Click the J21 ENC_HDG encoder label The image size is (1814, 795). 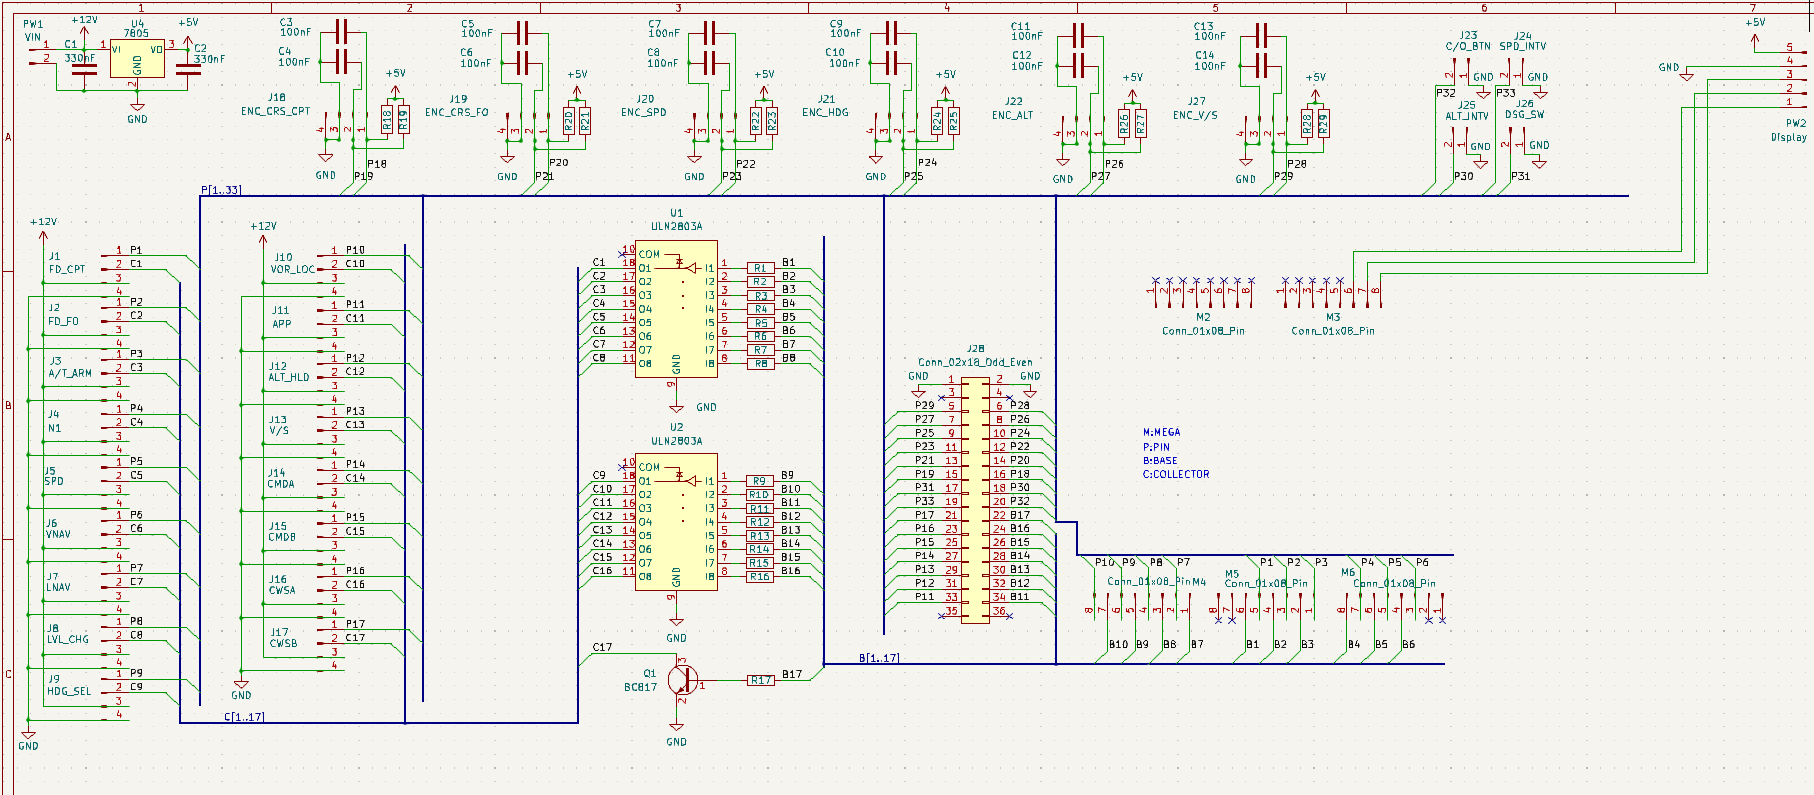(x=825, y=106)
